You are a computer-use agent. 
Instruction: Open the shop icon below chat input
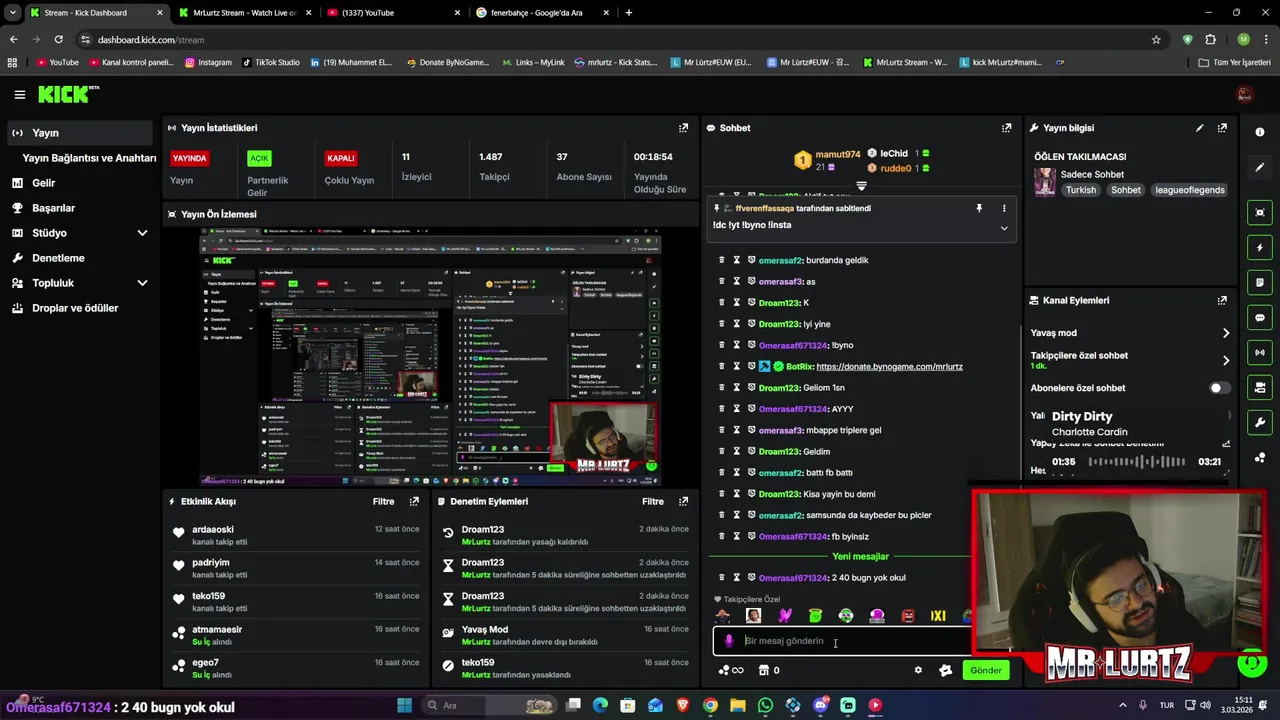[x=764, y=670]
